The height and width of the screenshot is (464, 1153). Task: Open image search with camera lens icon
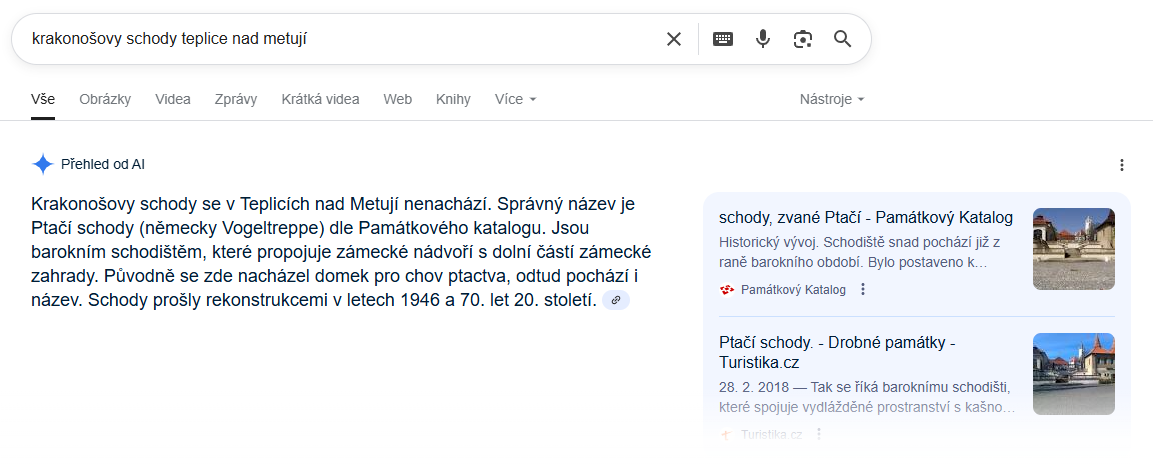[802, 39]
